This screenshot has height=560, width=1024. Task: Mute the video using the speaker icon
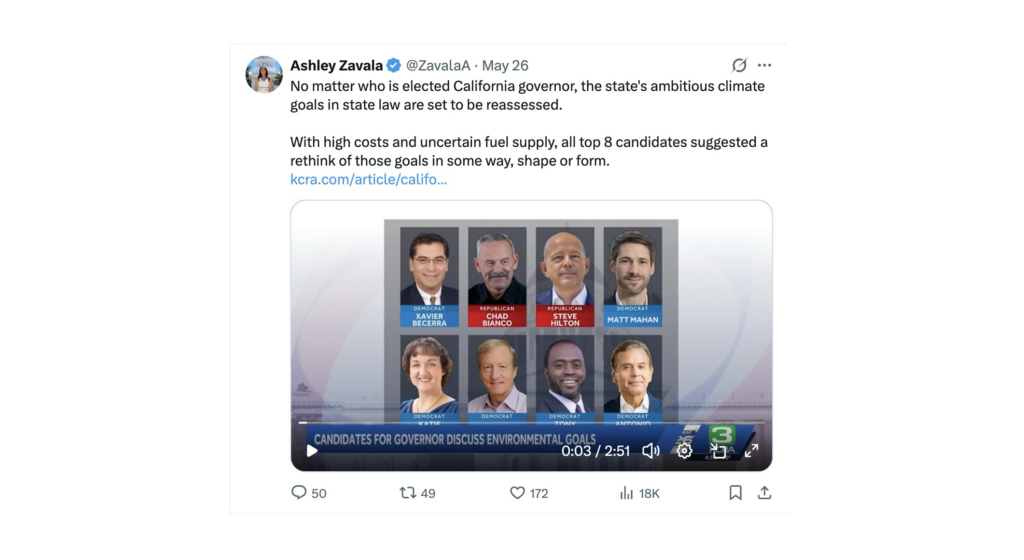click(x=651, y=450)
